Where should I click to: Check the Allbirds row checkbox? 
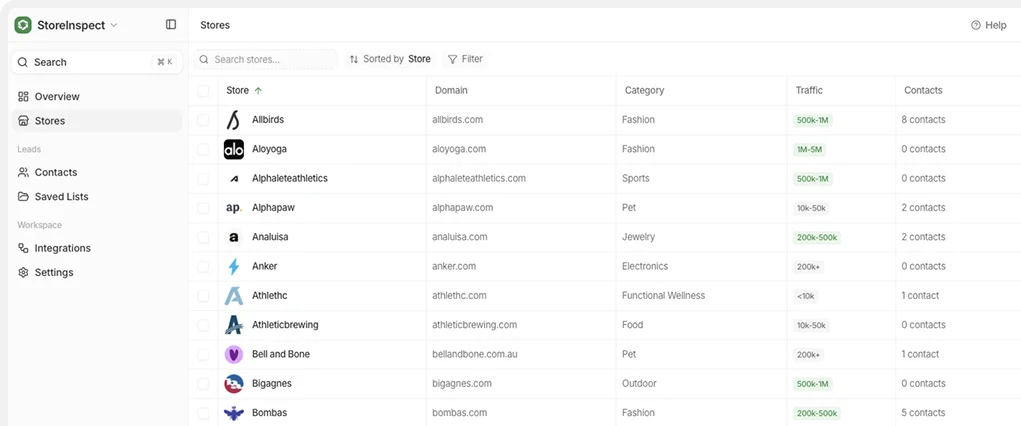pyautogui.click(x=204, y=120)
